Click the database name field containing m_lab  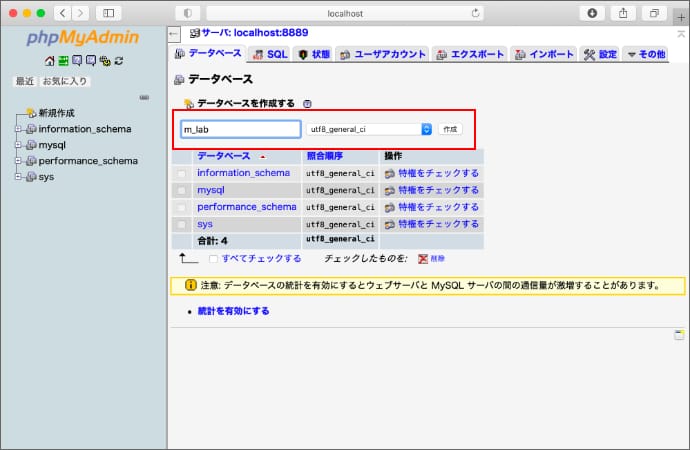click(x=240, y=129)
